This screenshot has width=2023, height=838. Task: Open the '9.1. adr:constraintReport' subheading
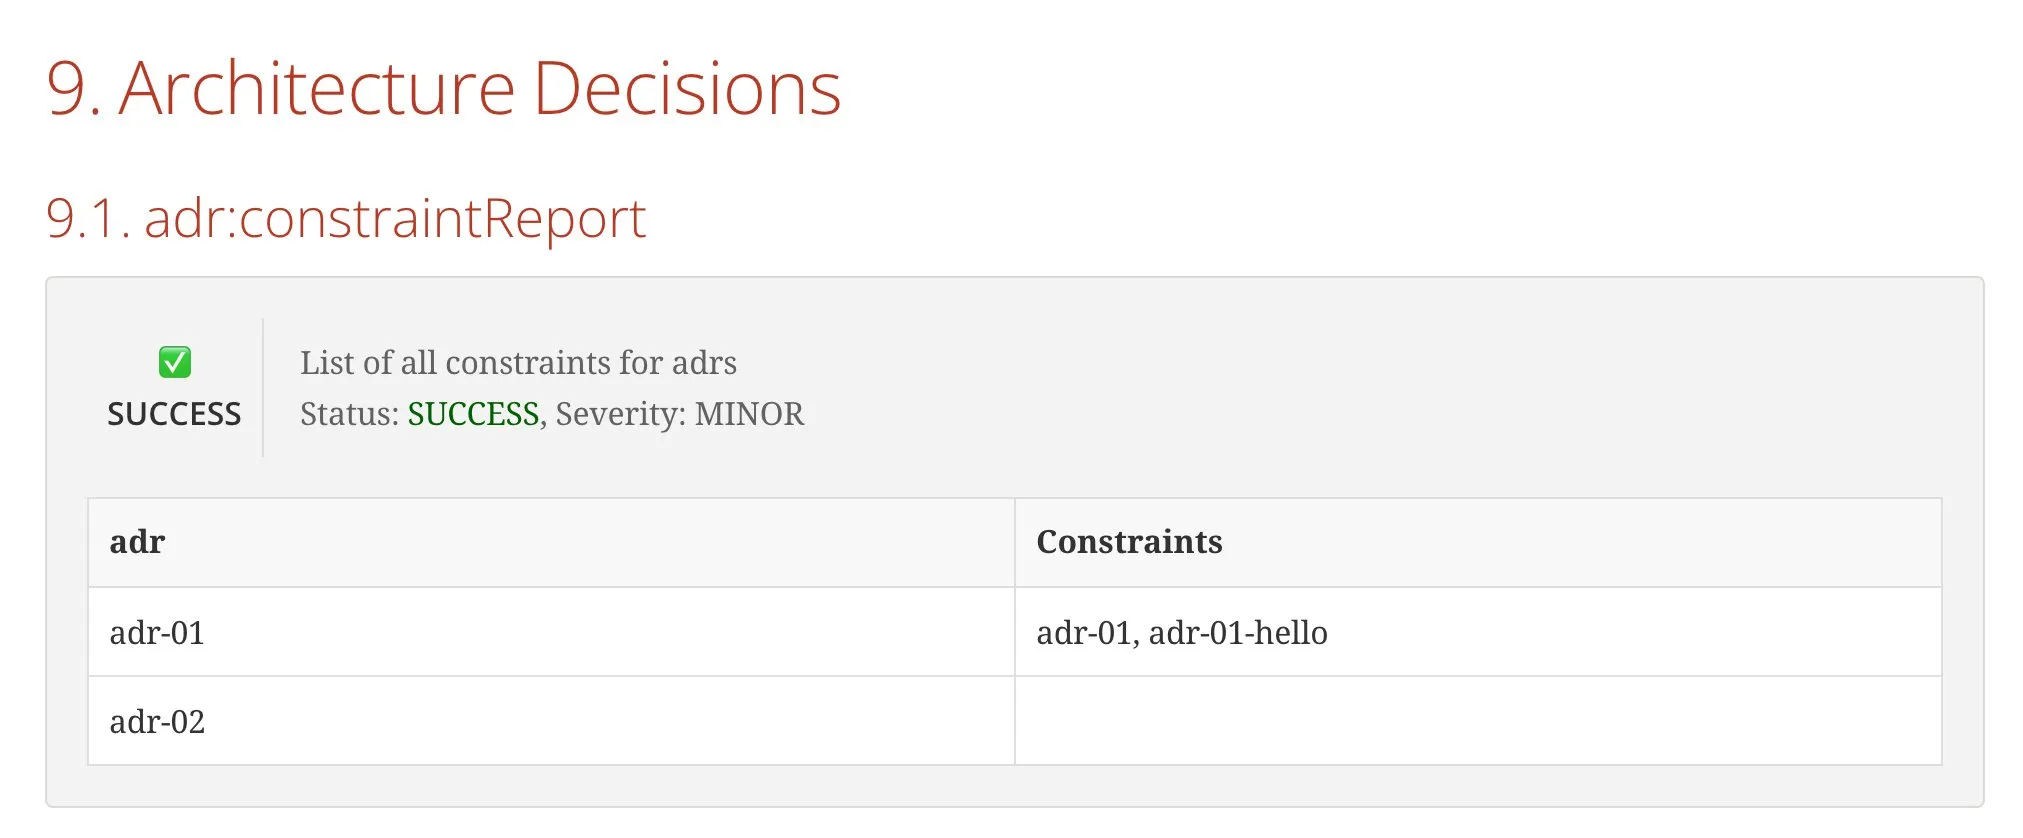(346, 218)
